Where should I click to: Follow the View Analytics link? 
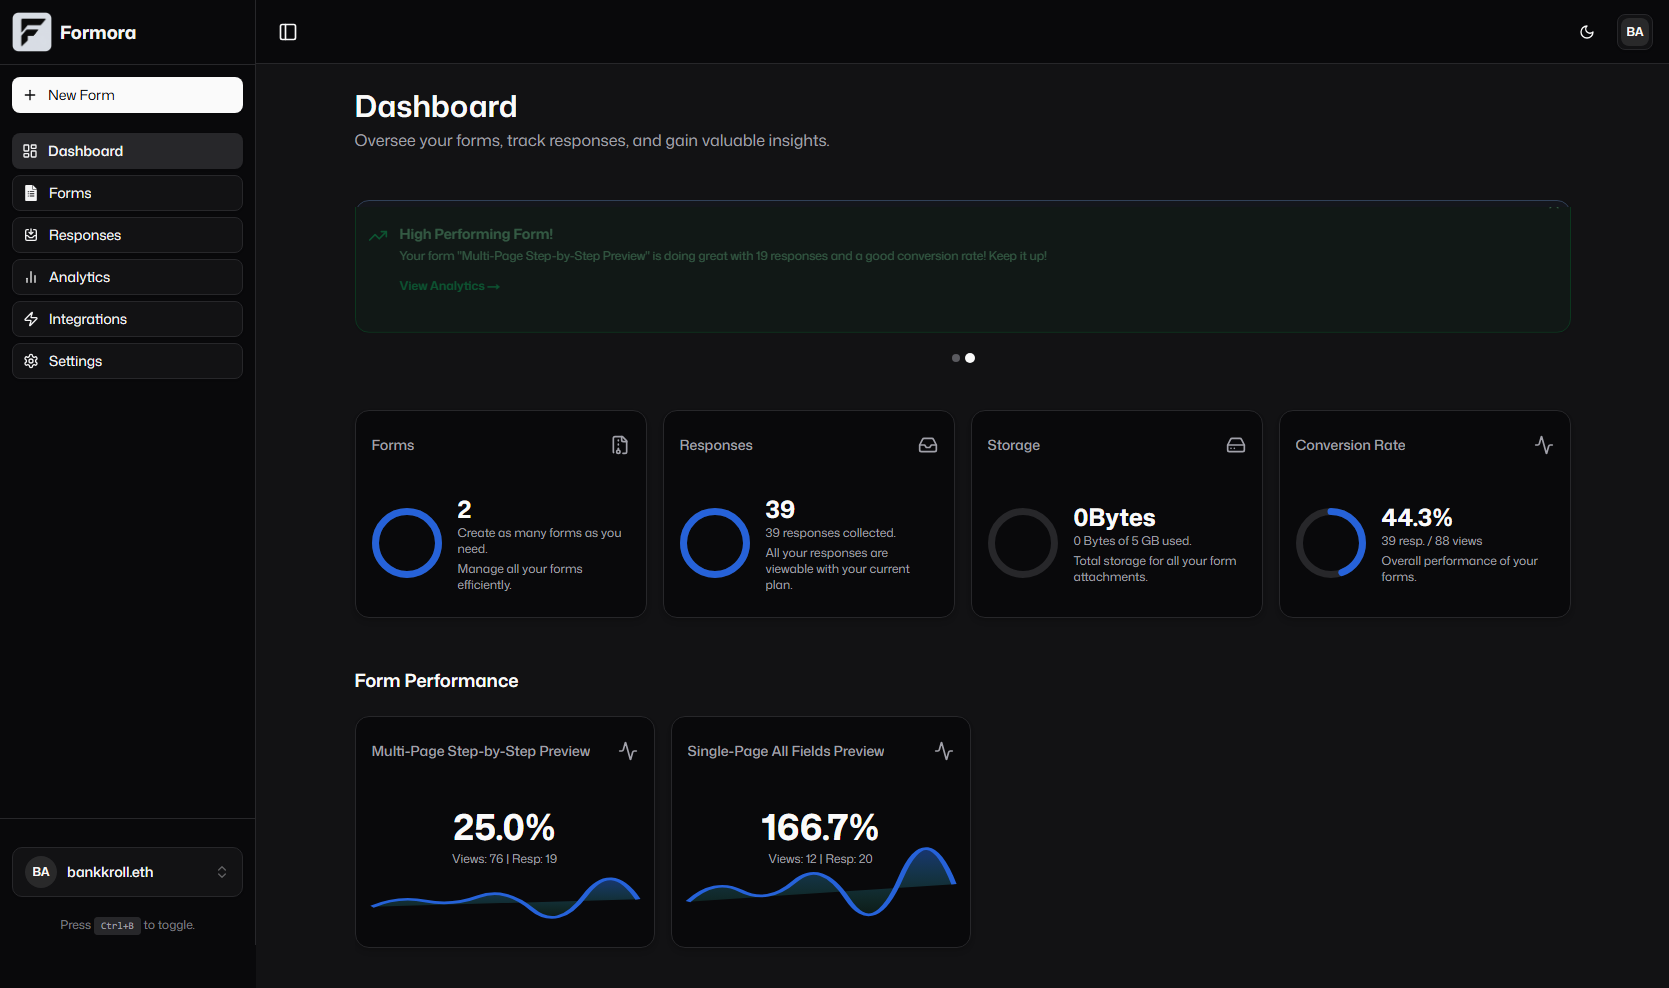click(x=448, y=286)
